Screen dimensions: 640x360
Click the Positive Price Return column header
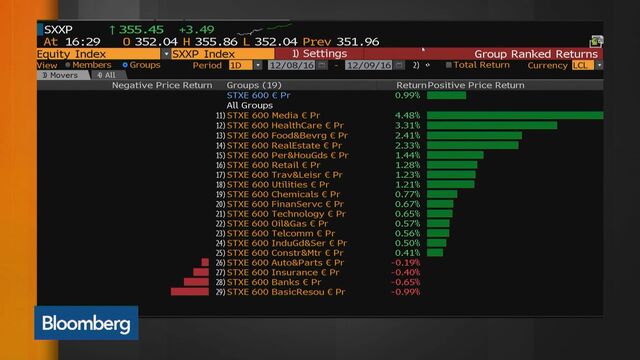coord(476,85)
